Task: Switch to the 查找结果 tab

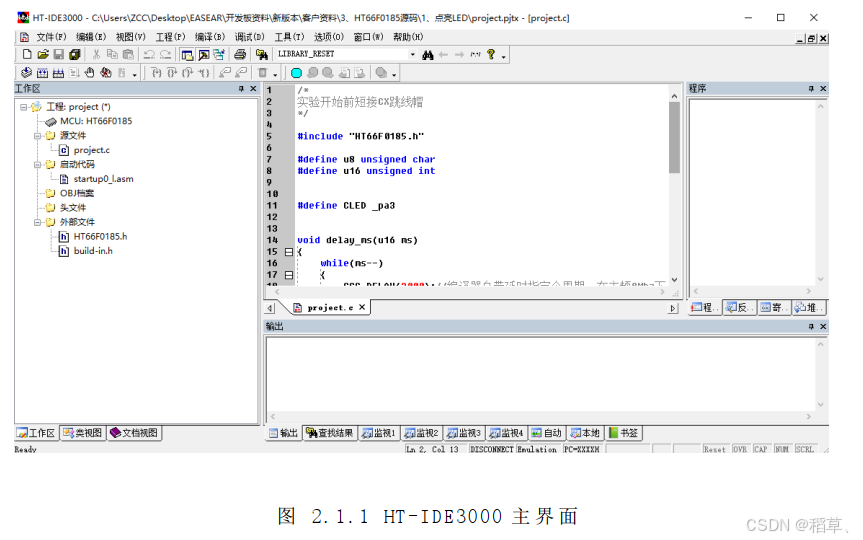Action: (330, 433)
